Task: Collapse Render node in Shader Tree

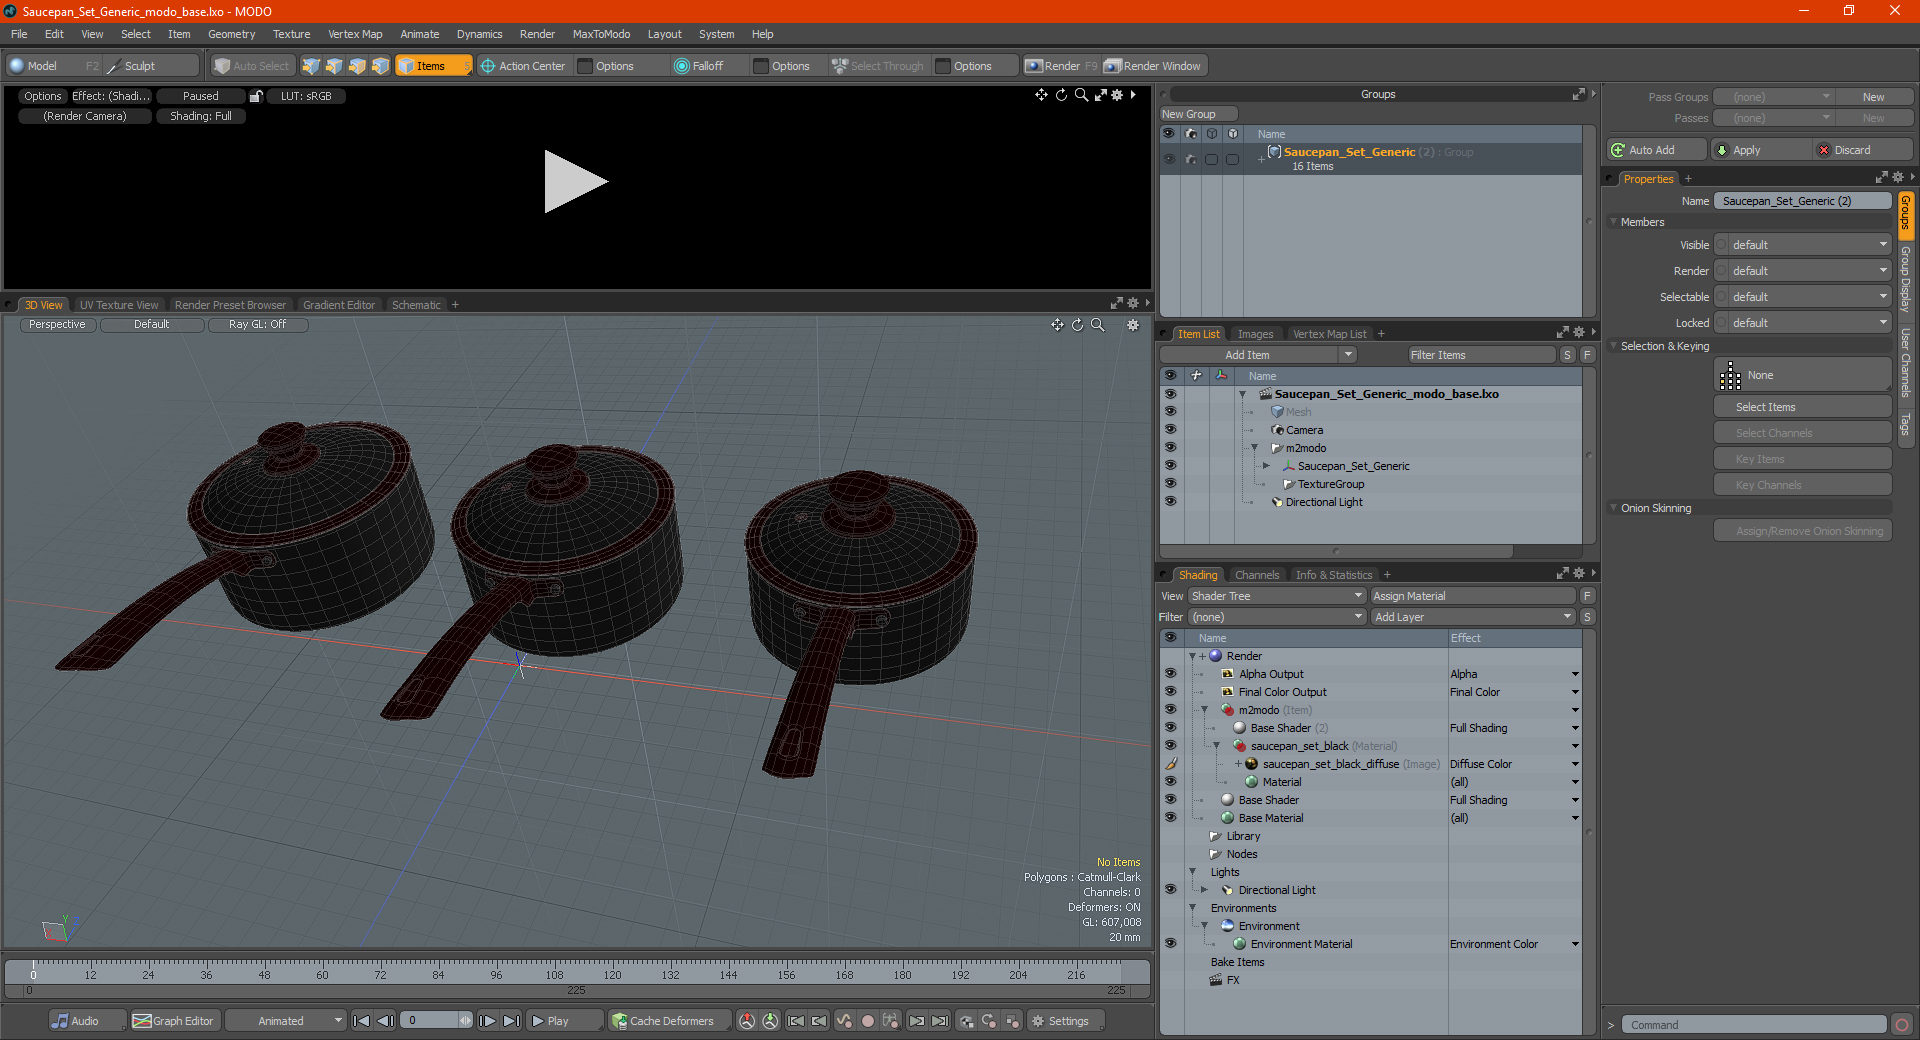Action: (1192, 656)
